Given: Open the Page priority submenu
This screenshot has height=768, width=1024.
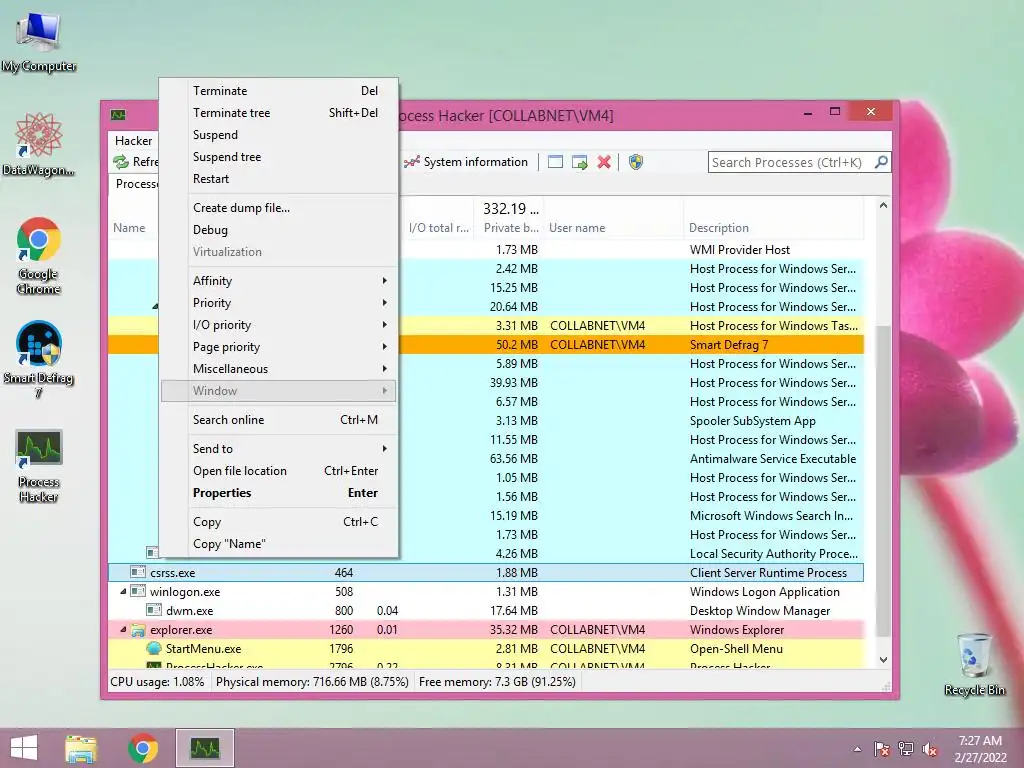Looking at the screenshot, I should click(x=278, y=347).
